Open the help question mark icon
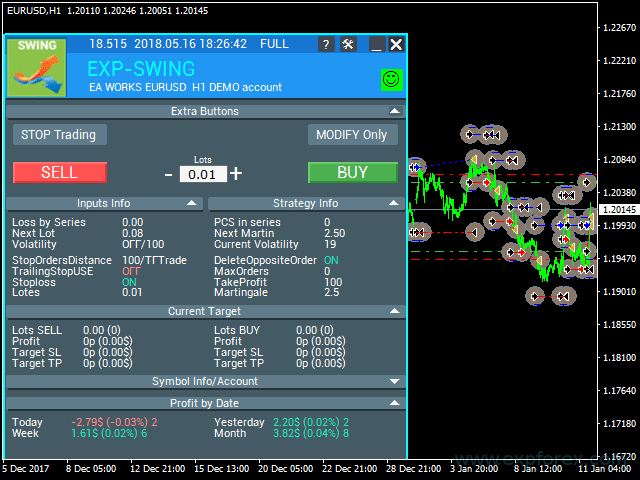Image resolution: width=640 pixels, height=480 pixels. tap(326, 44)
